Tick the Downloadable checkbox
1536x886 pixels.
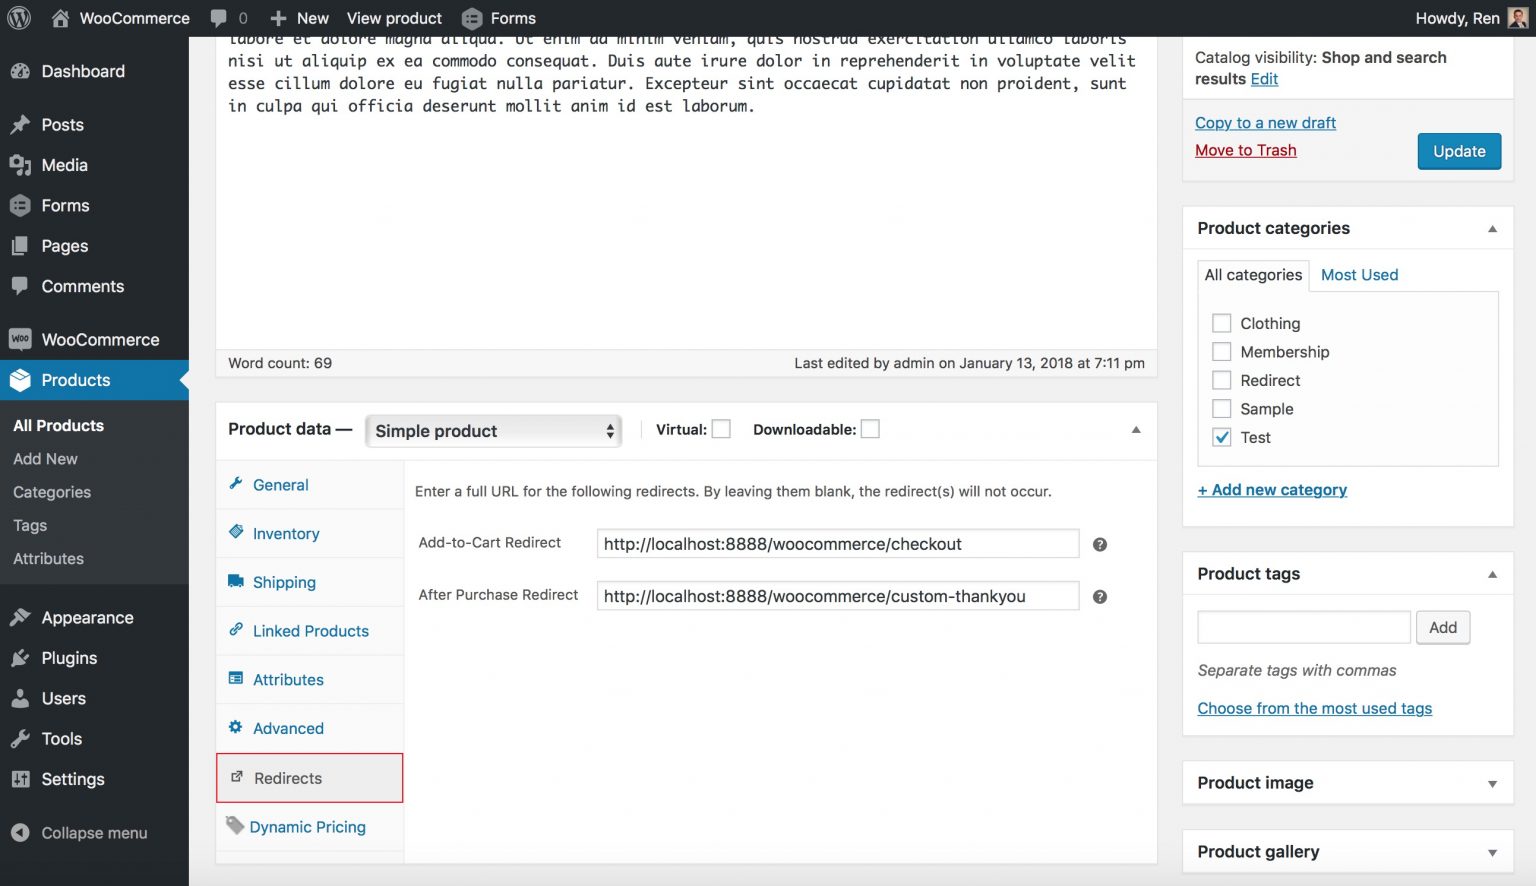pyautogui.click(x=870, y=429)
